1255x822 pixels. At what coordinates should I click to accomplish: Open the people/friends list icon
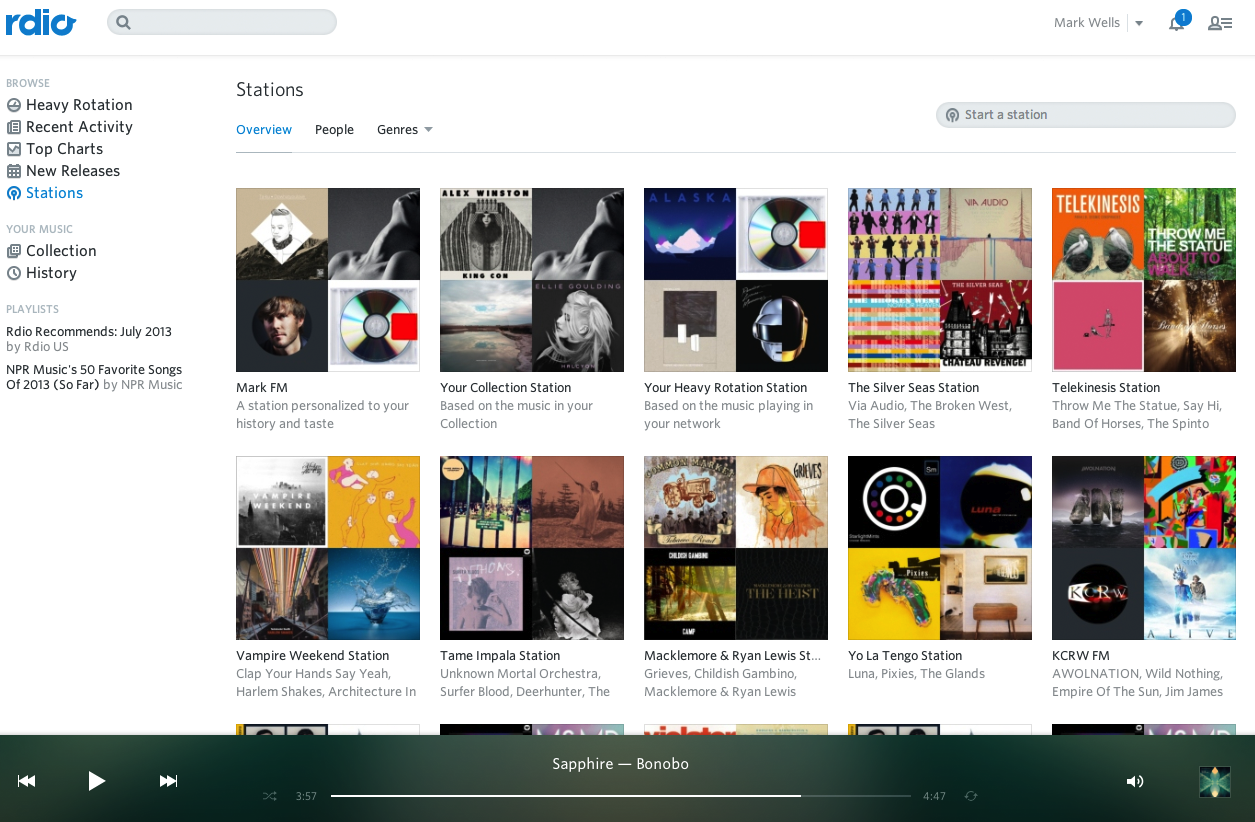click(x=1220, y=23)
